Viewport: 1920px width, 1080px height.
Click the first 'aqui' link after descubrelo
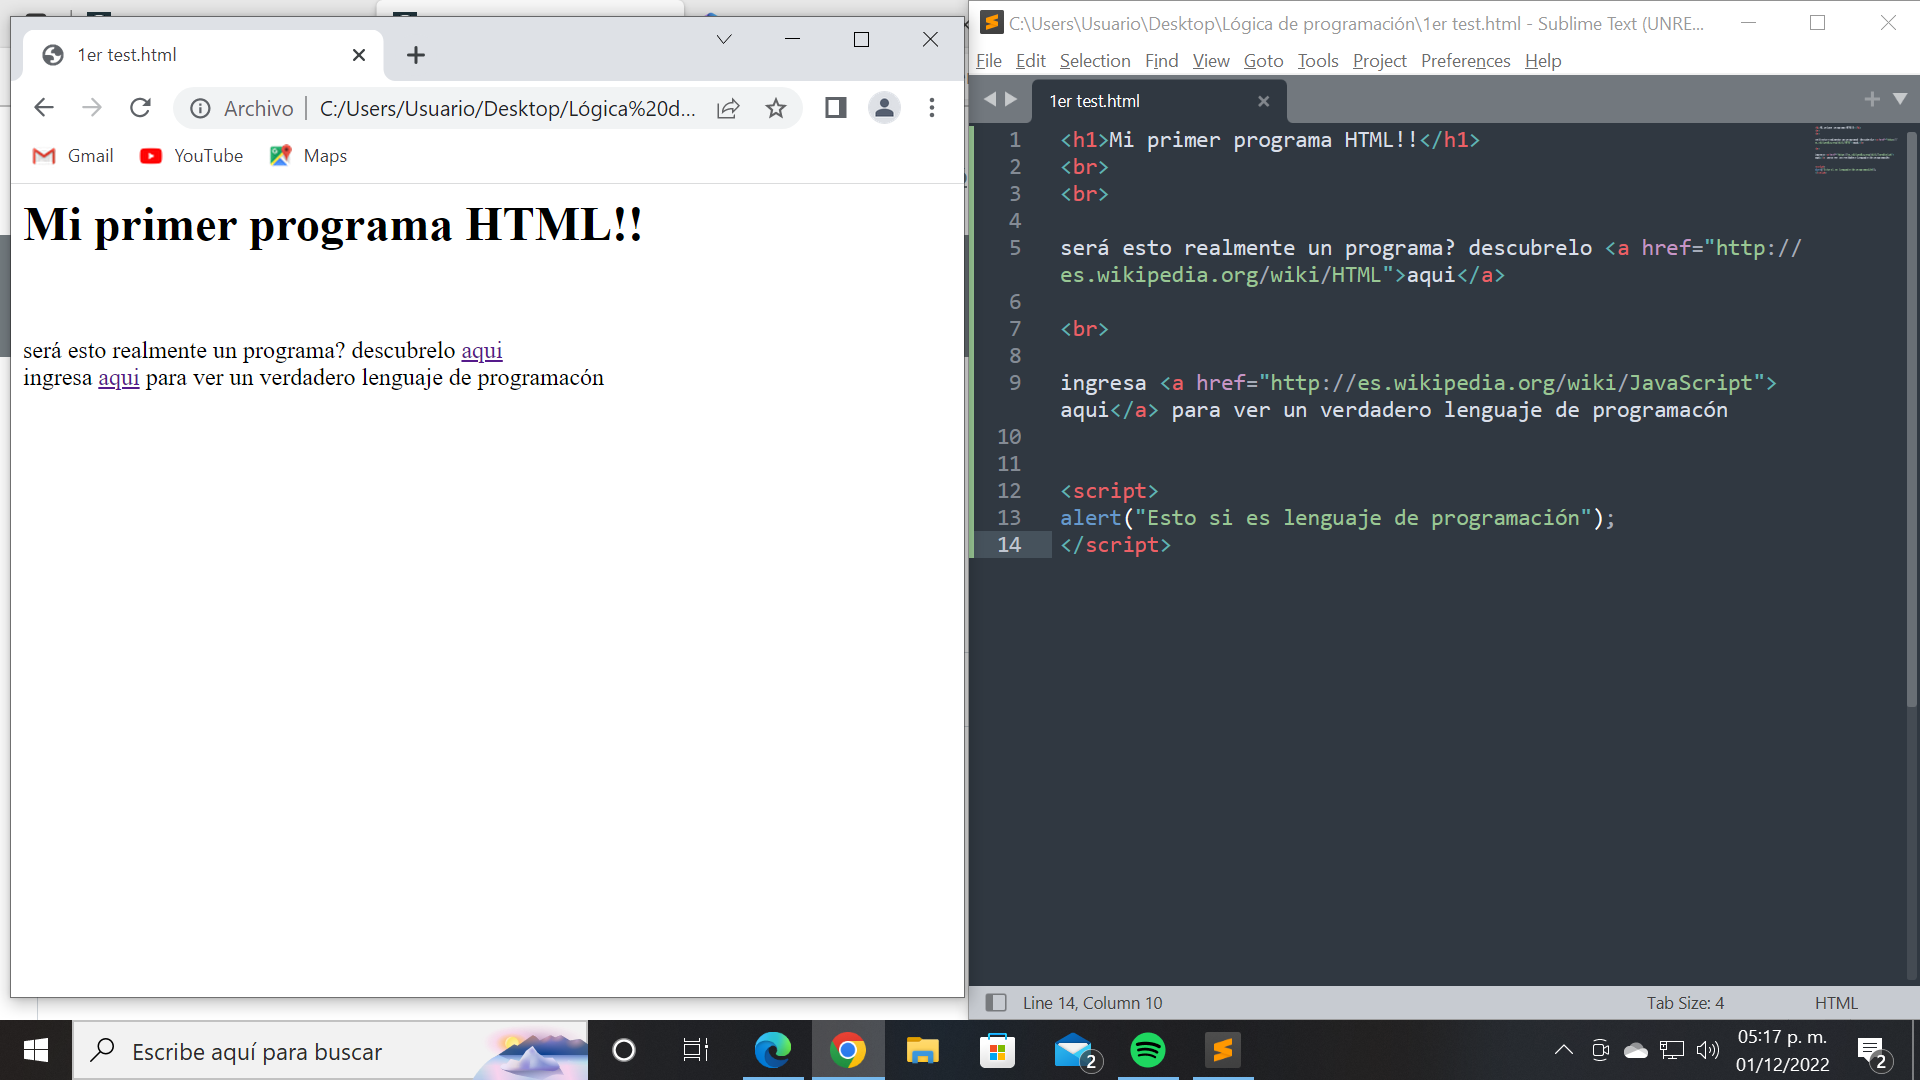(481, 351)
